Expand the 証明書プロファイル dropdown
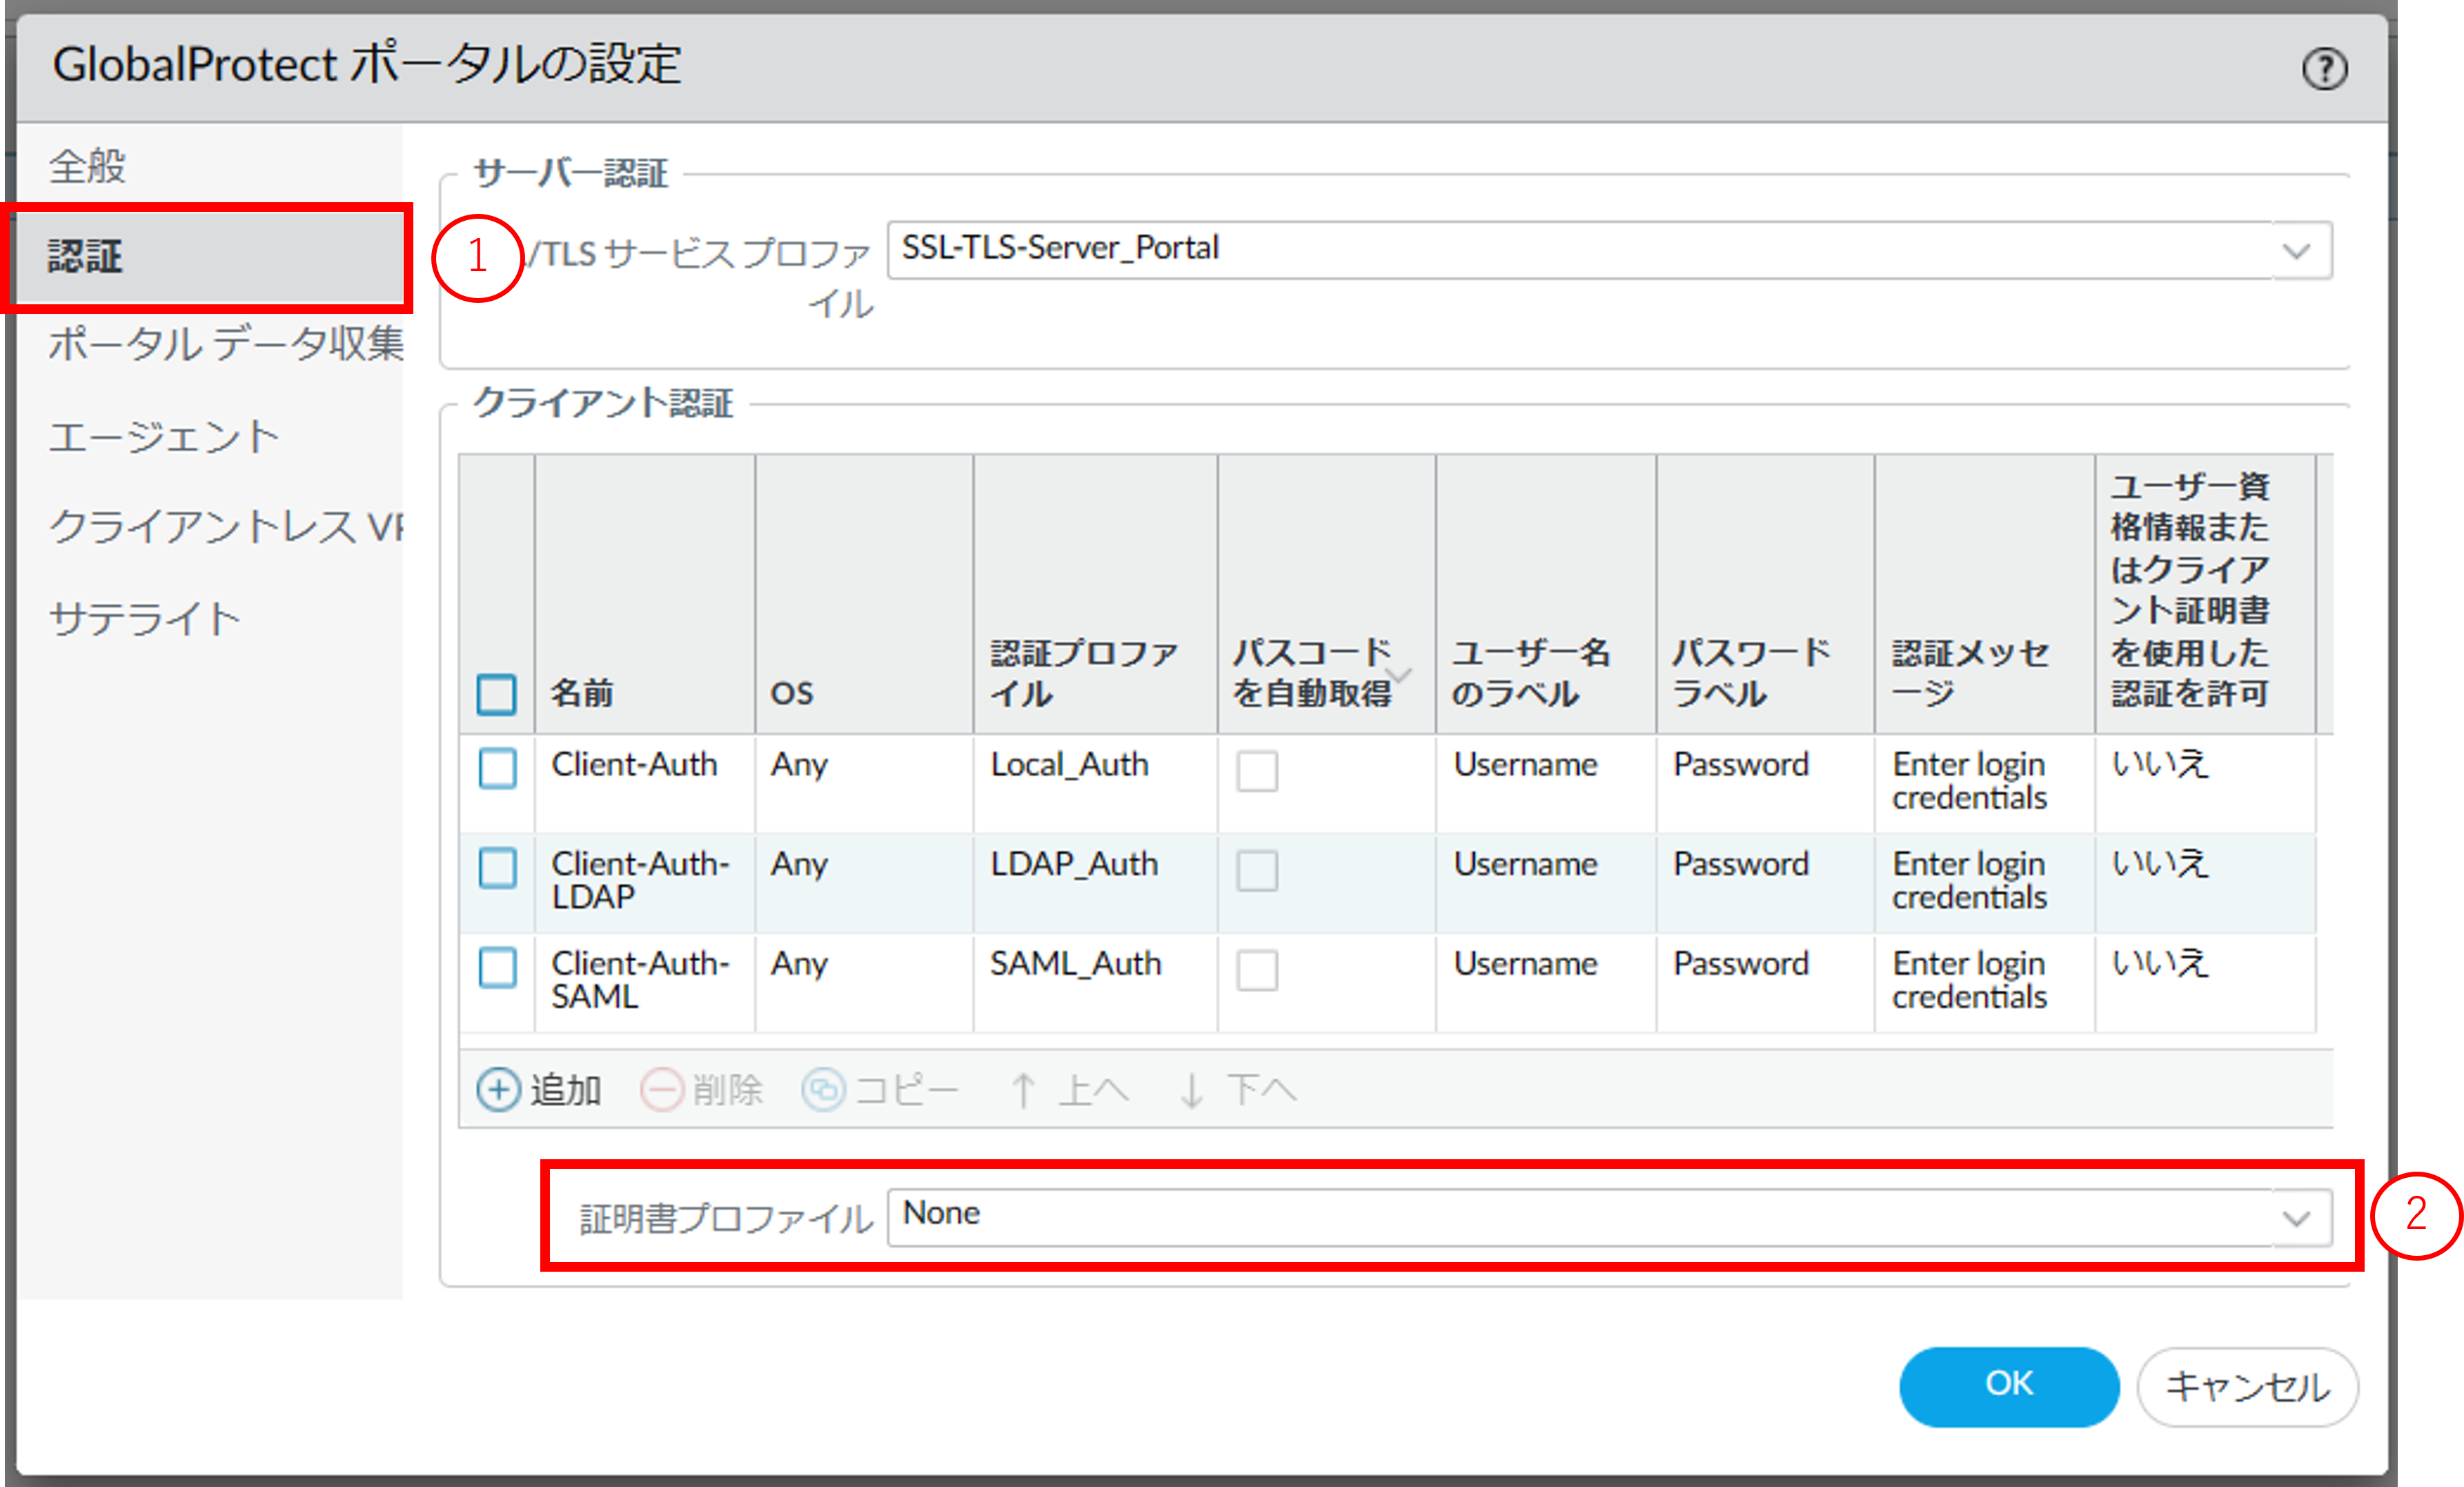The height and width of the screenshot is (1487, 2464). 2297,1218
